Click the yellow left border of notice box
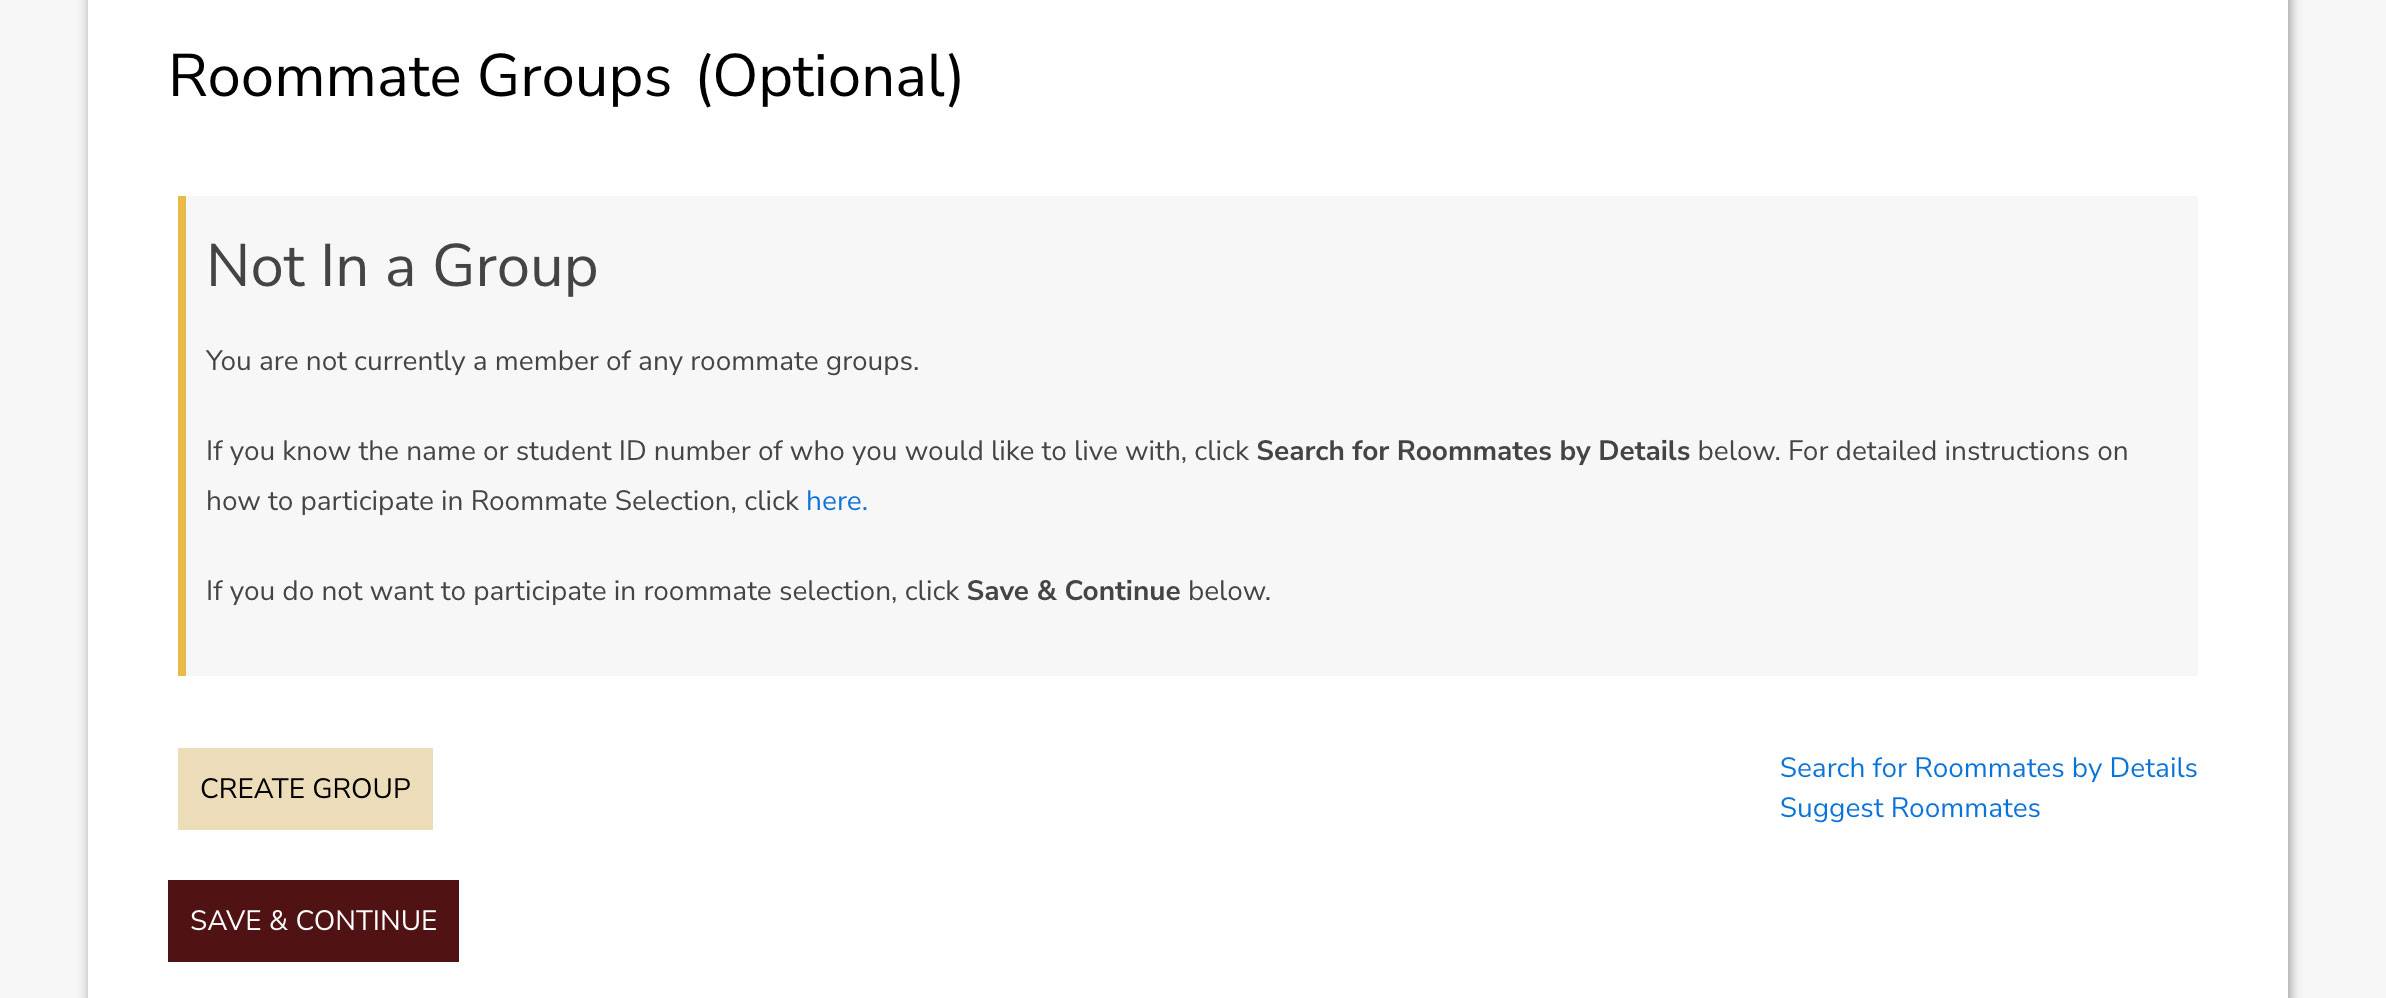The width and height of the screenshot is (2386, 998). click(x=182, y=435)
